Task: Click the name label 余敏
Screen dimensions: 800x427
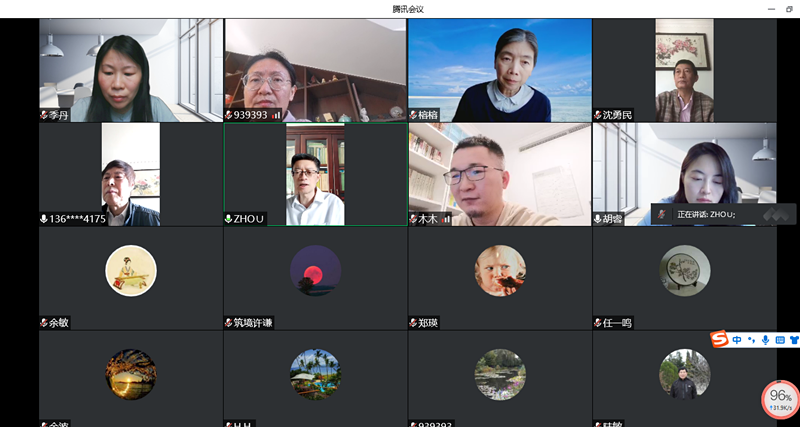Action: coord(59,323)
